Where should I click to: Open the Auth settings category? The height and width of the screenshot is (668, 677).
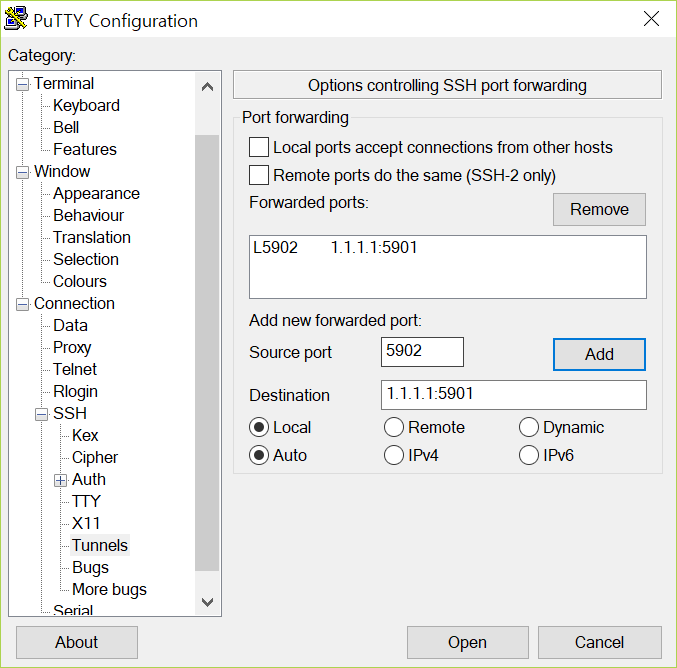click(x=89, y=480)
